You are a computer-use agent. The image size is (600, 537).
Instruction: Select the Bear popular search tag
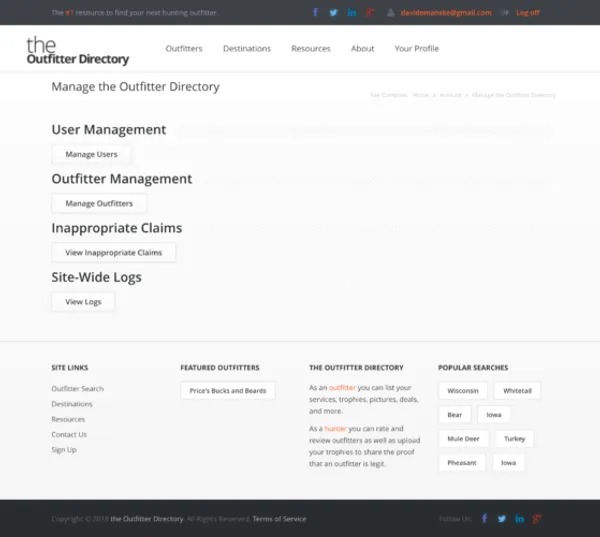pyautogui.click(x=455, y=415)
